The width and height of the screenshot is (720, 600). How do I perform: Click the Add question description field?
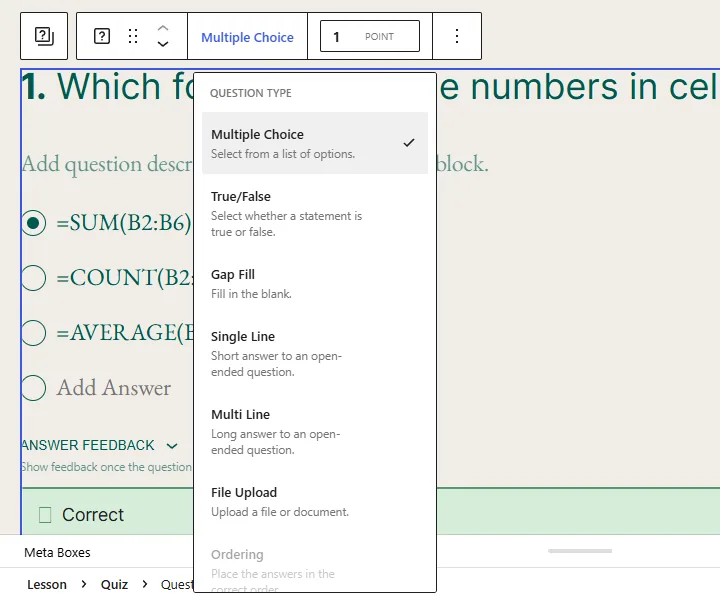coord(108,164)
